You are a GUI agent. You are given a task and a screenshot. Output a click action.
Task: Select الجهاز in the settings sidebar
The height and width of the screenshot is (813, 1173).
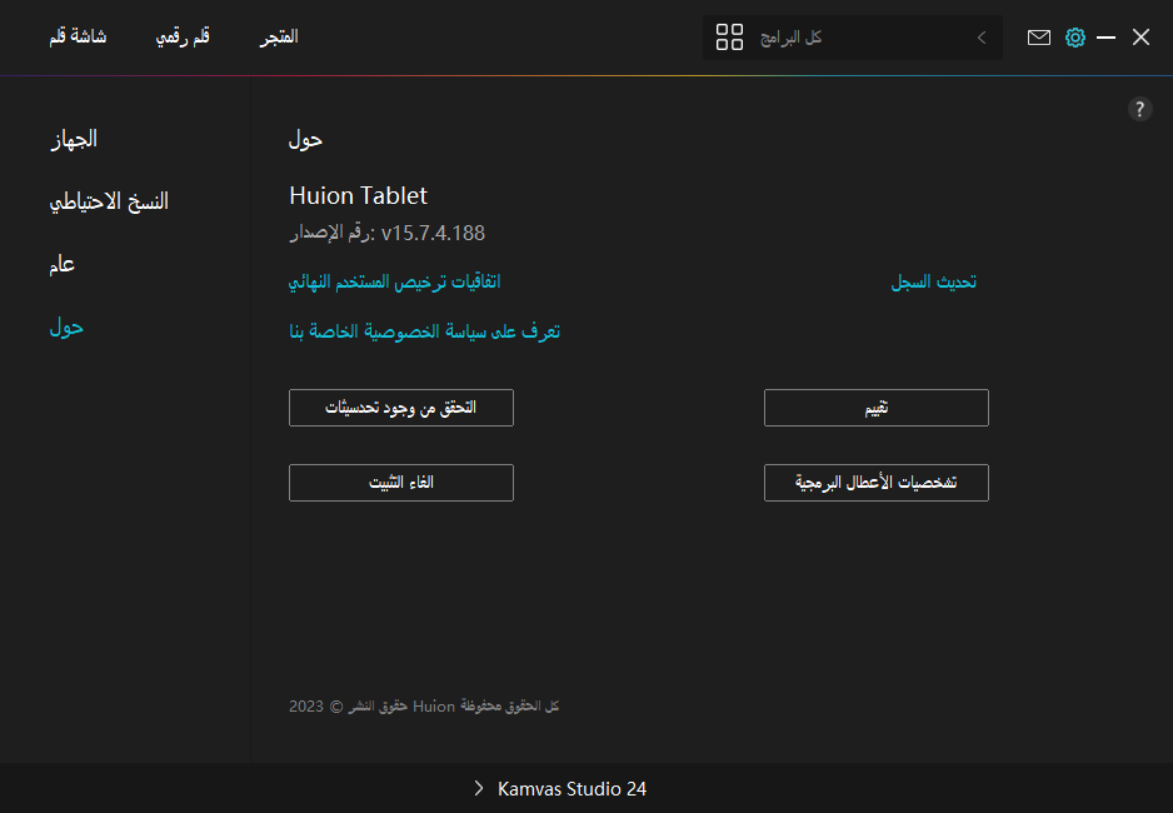[x=74, y=139]
